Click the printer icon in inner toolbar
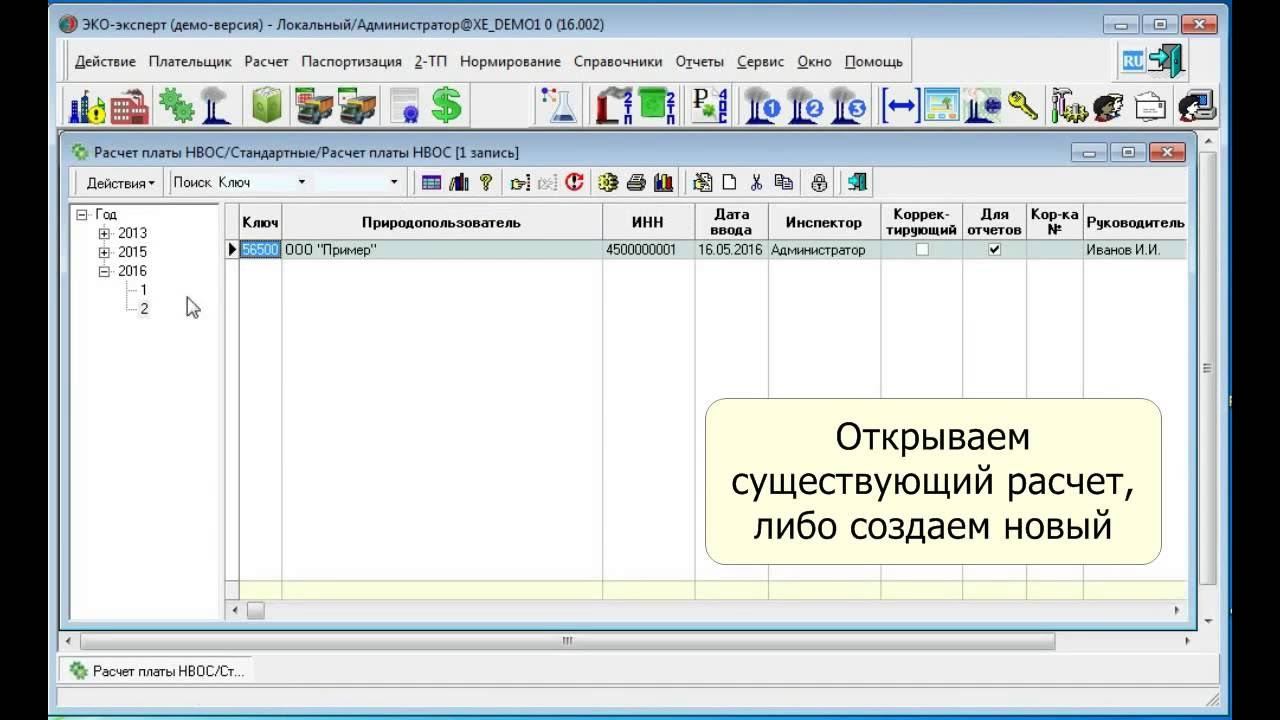The height and width of the screenshot is (720, 1280). (636, 182)
